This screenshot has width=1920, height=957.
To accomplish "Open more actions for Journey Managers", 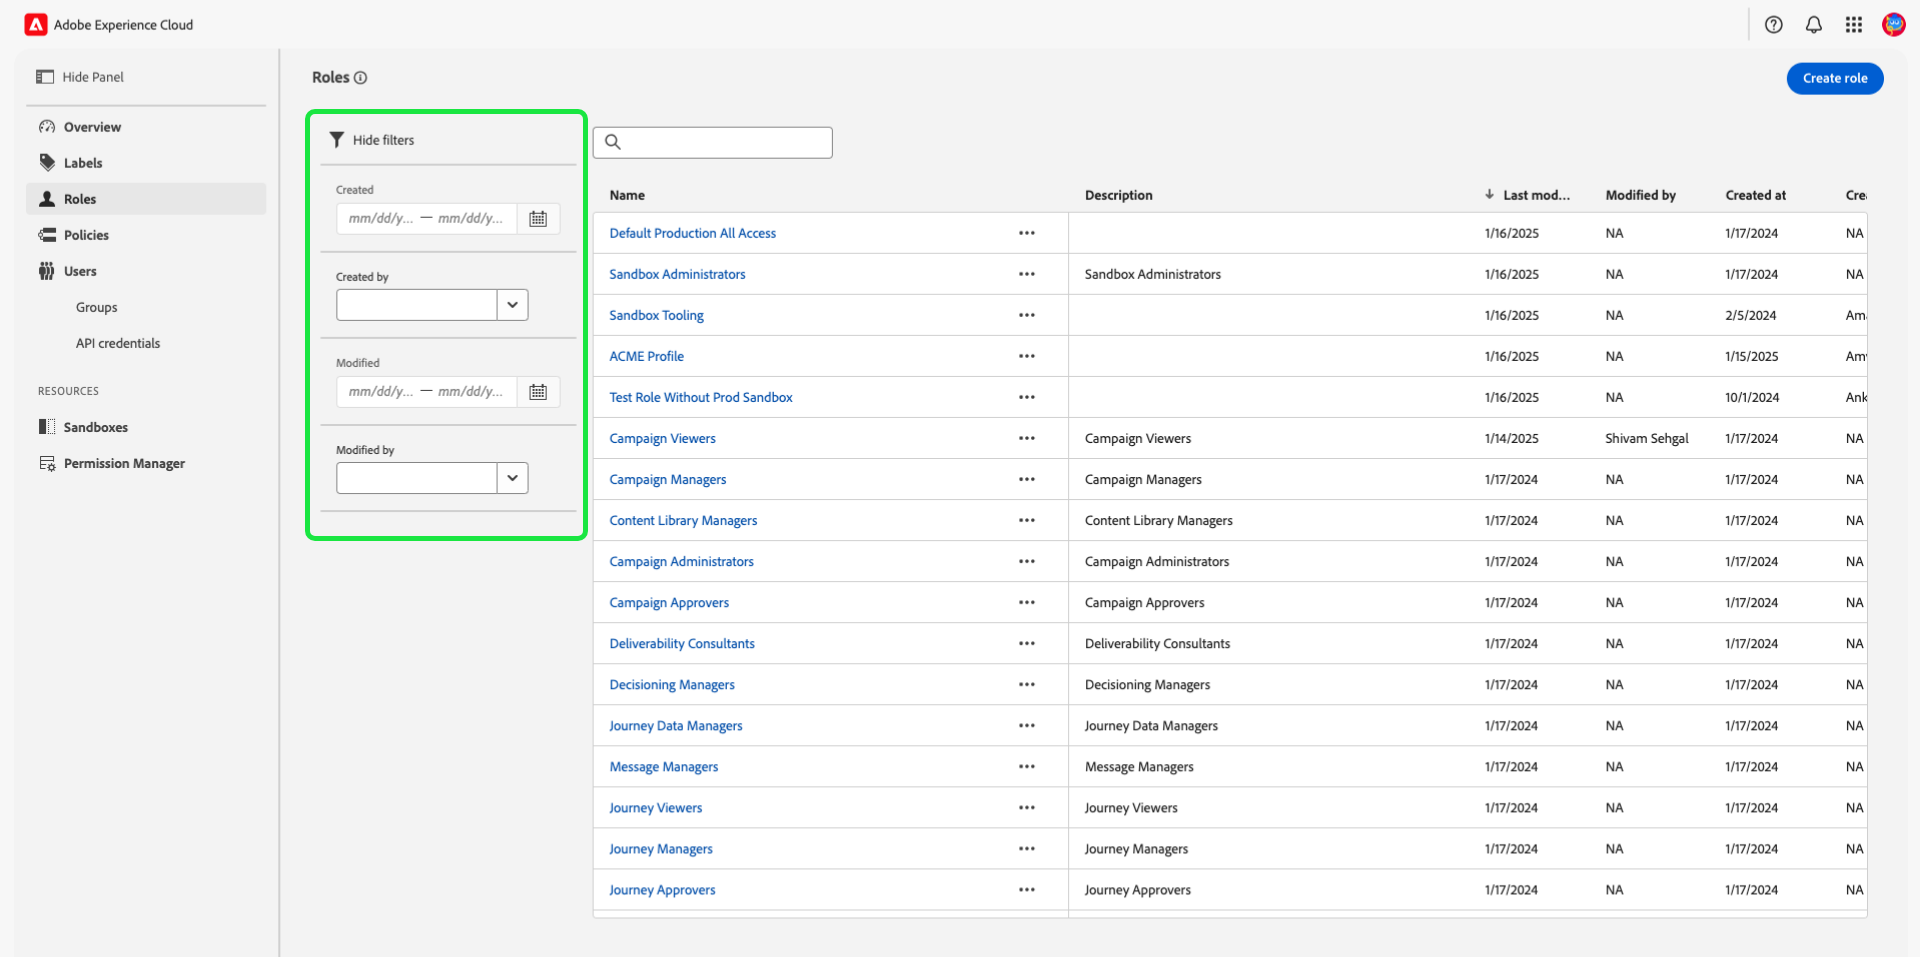I will pos(1027,848).
